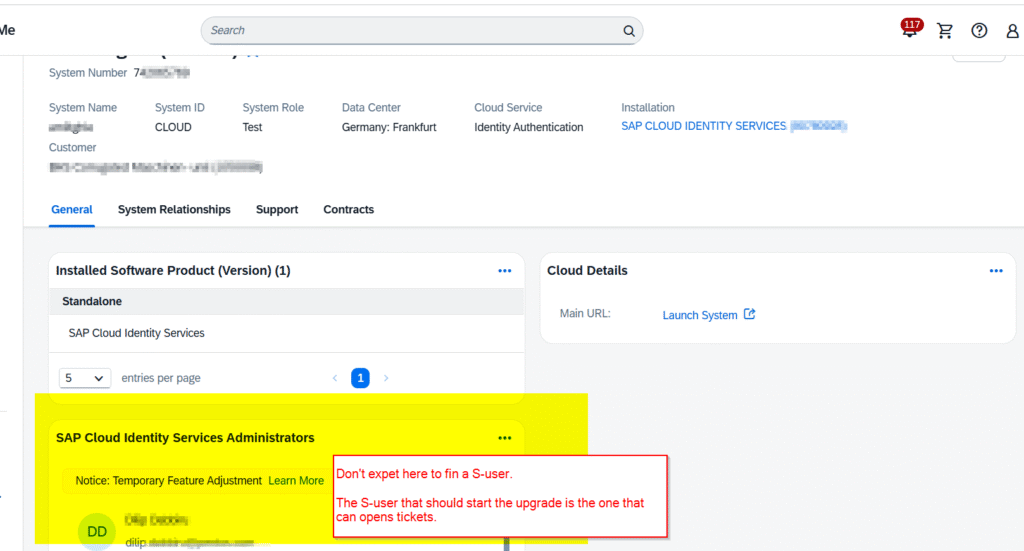Viewport: 1024px width, 551px height.
Task: Click the Test system role value
Action: point(252,127)
